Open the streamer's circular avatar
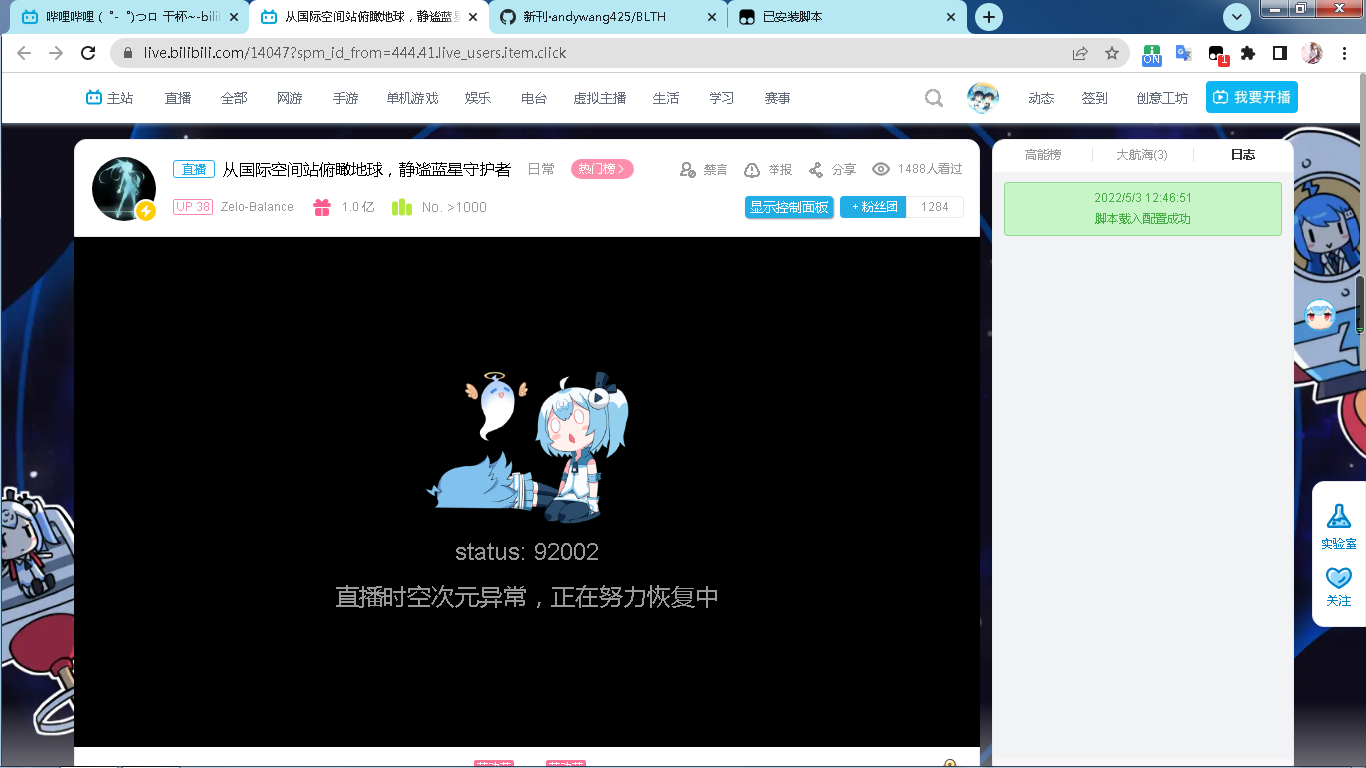 click(124, 189)
